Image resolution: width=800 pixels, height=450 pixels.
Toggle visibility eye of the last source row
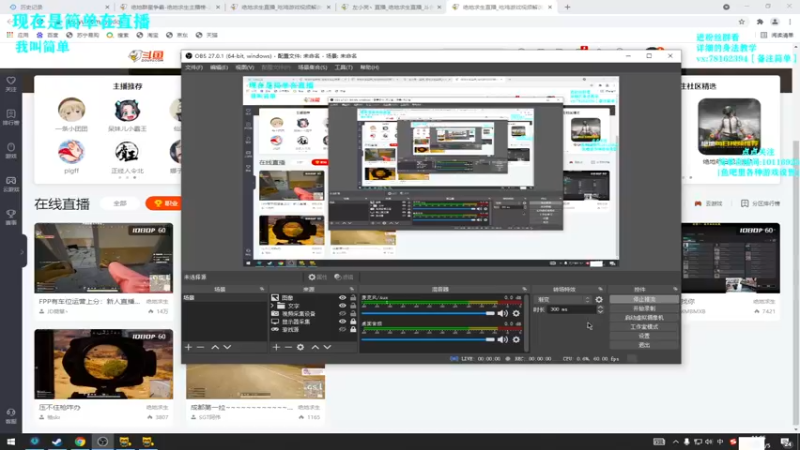[342, 330]
